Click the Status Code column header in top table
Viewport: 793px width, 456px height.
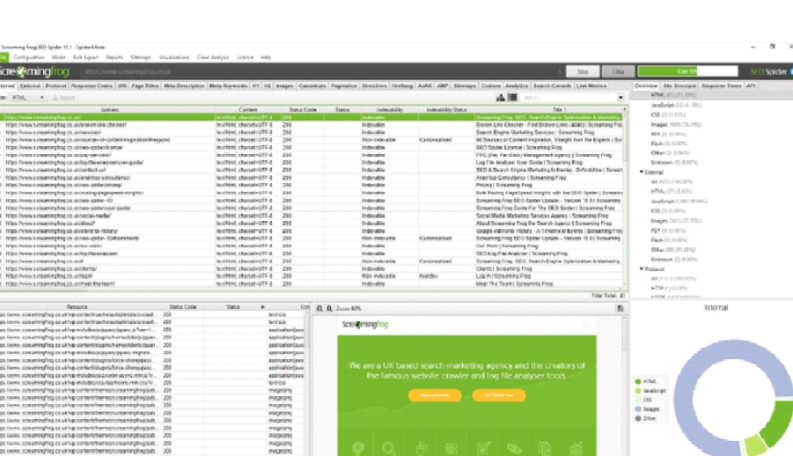point(302,110)
